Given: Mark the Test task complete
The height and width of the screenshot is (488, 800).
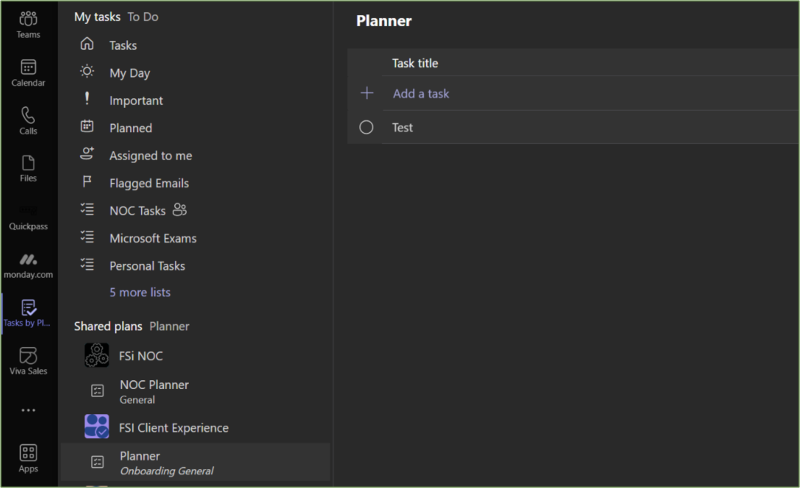Looking at the screenshot, I should click(x=366, y=127).
